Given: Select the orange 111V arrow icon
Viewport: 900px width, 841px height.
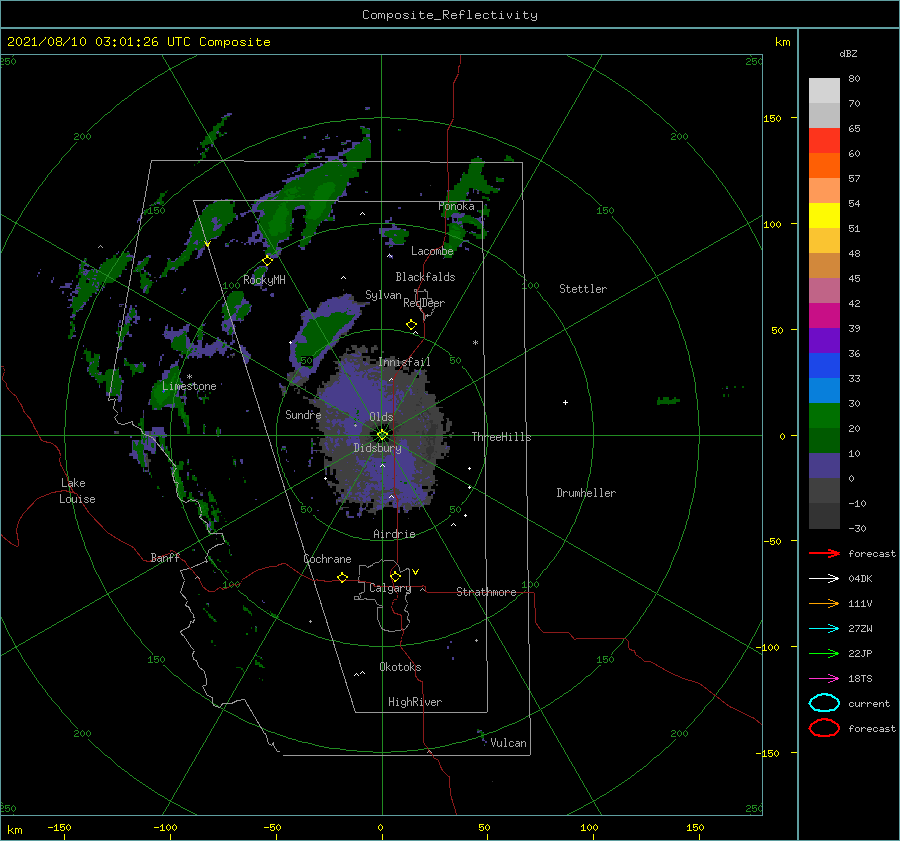Looking at the screenshot, I should tap(824, 603).
